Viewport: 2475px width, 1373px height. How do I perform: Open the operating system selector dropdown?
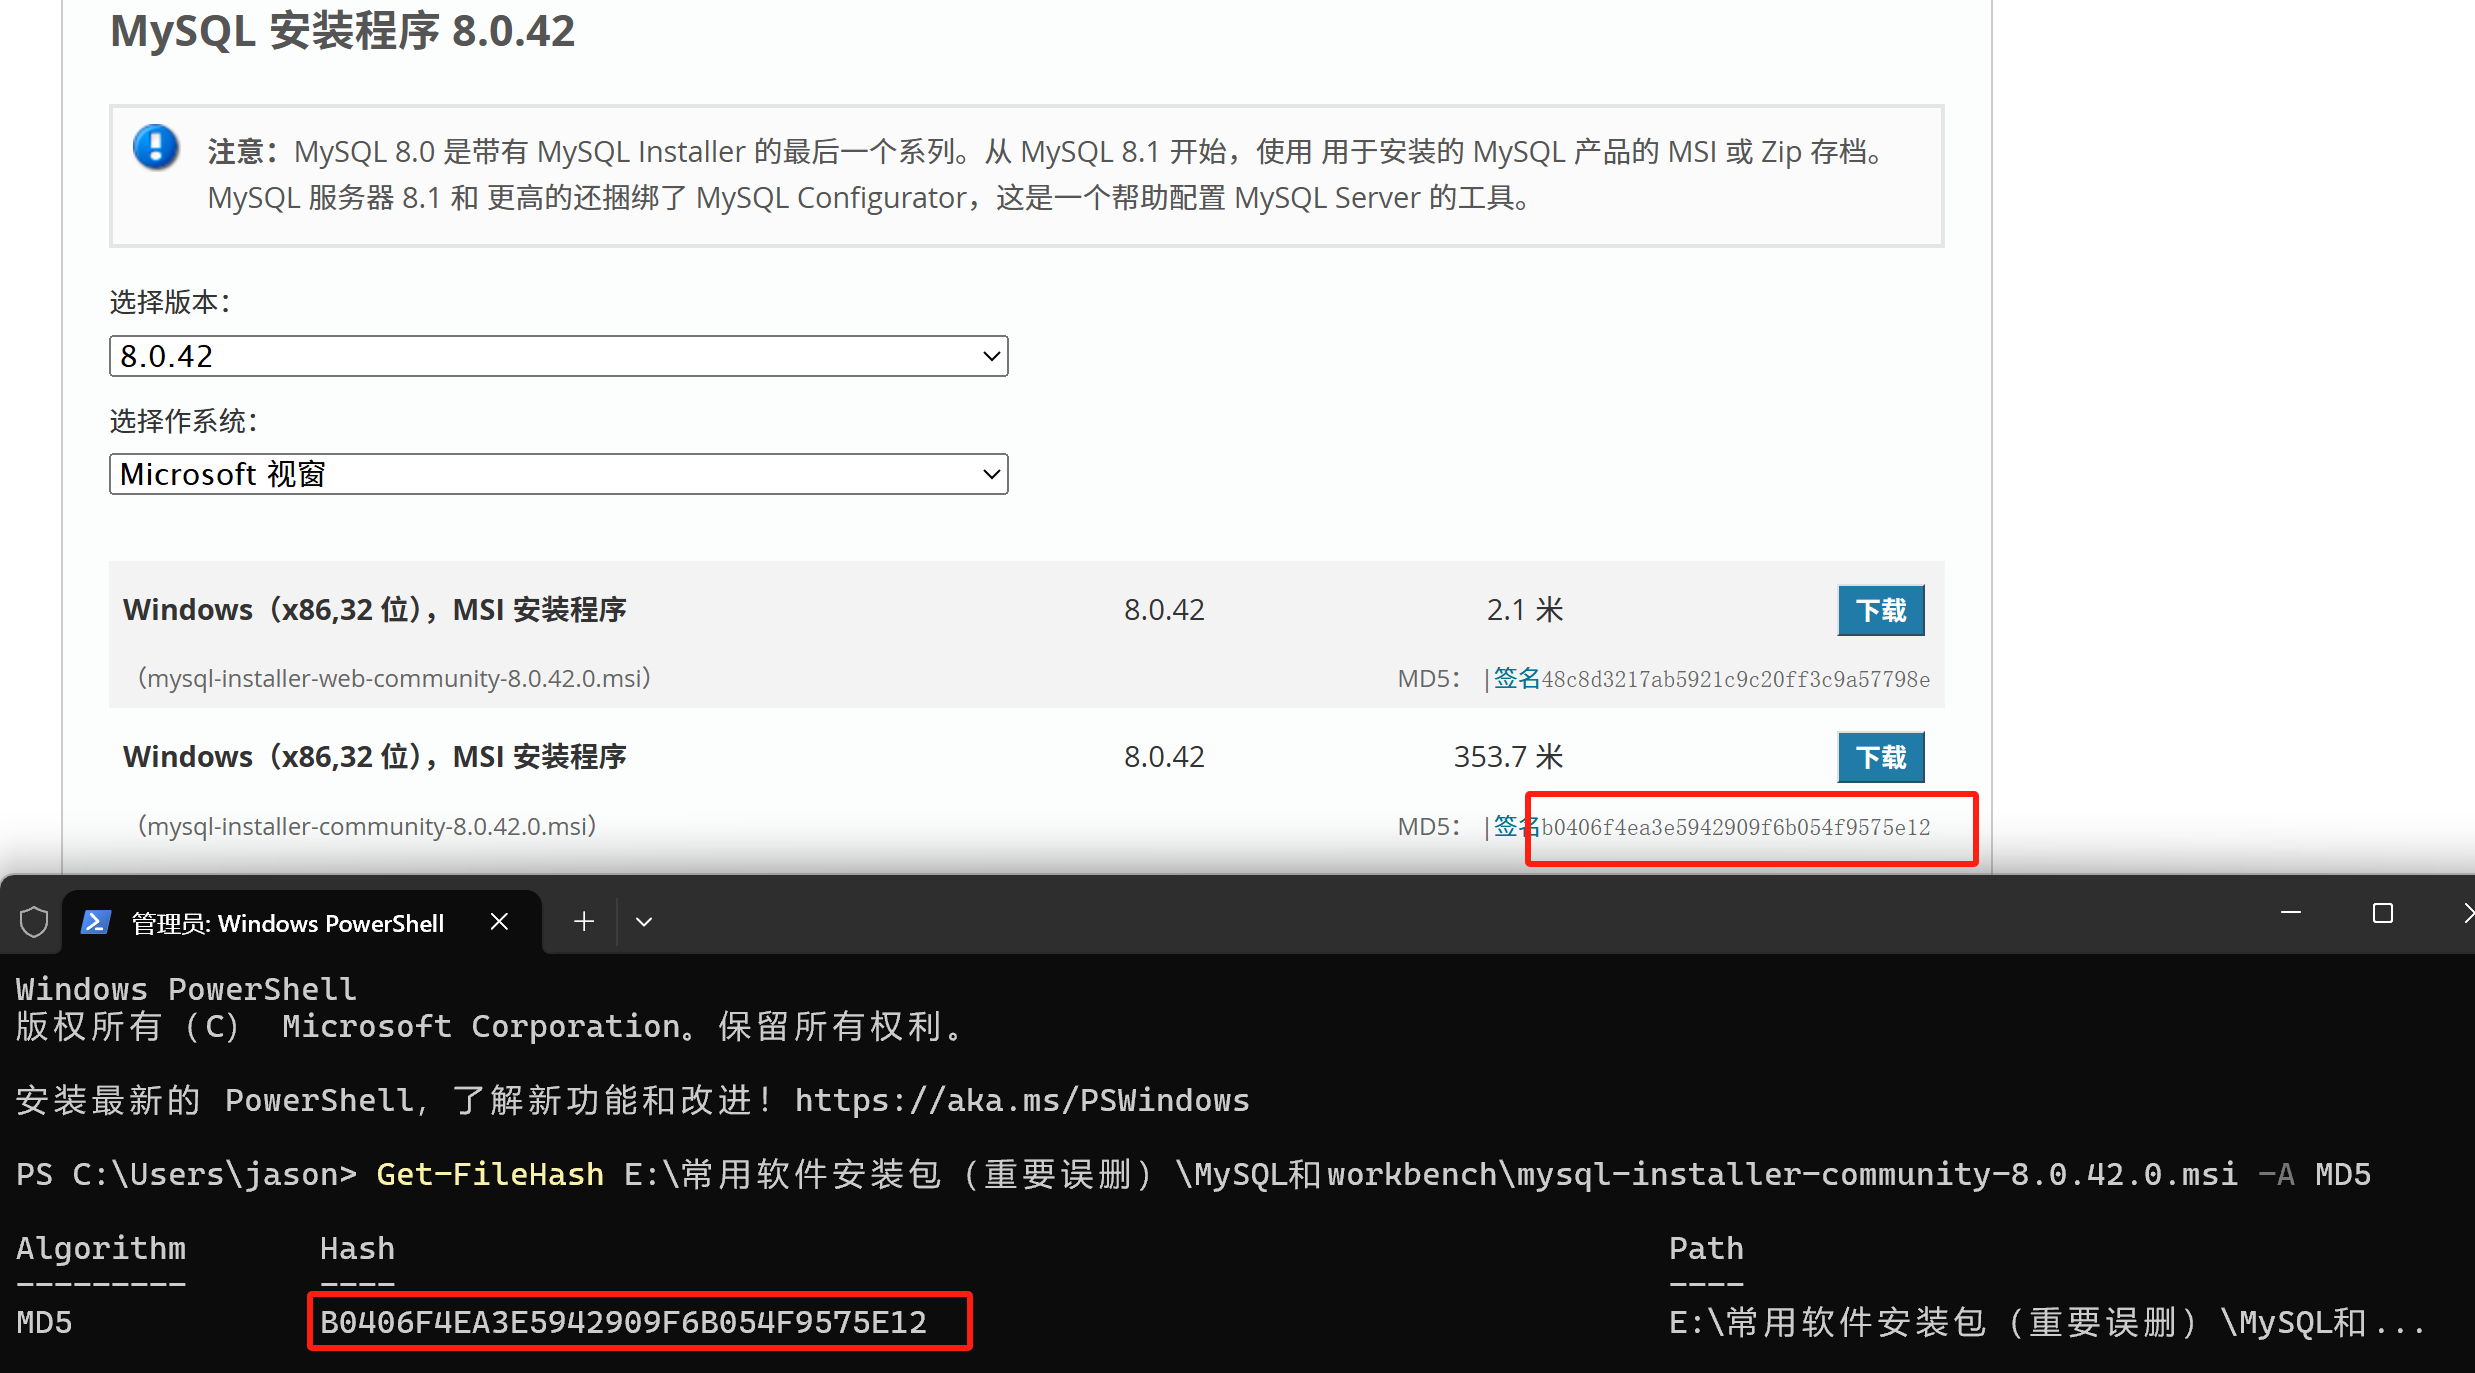(x=558, y=474)
